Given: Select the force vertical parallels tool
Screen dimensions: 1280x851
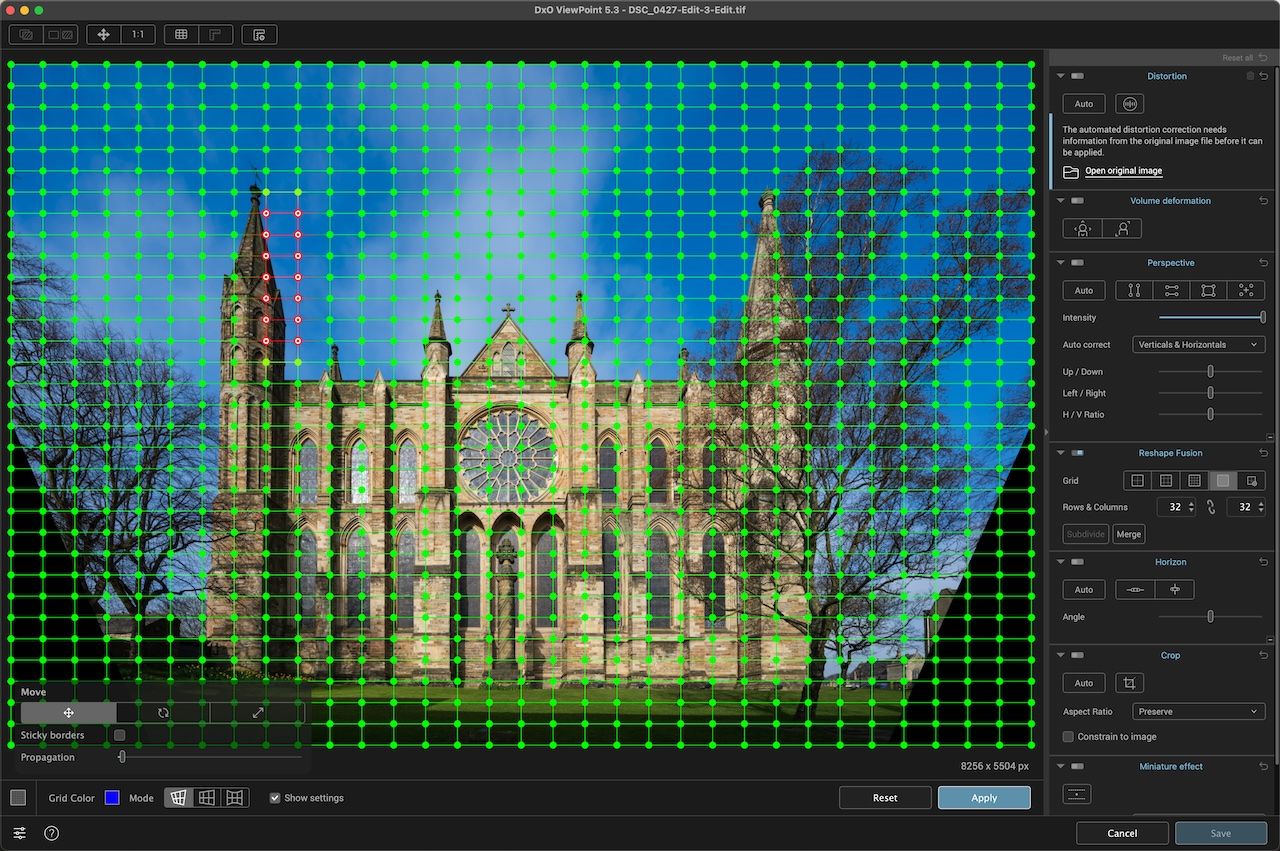Looking at the screenshot, I should pyautogui.click(x=1134, y=290).
